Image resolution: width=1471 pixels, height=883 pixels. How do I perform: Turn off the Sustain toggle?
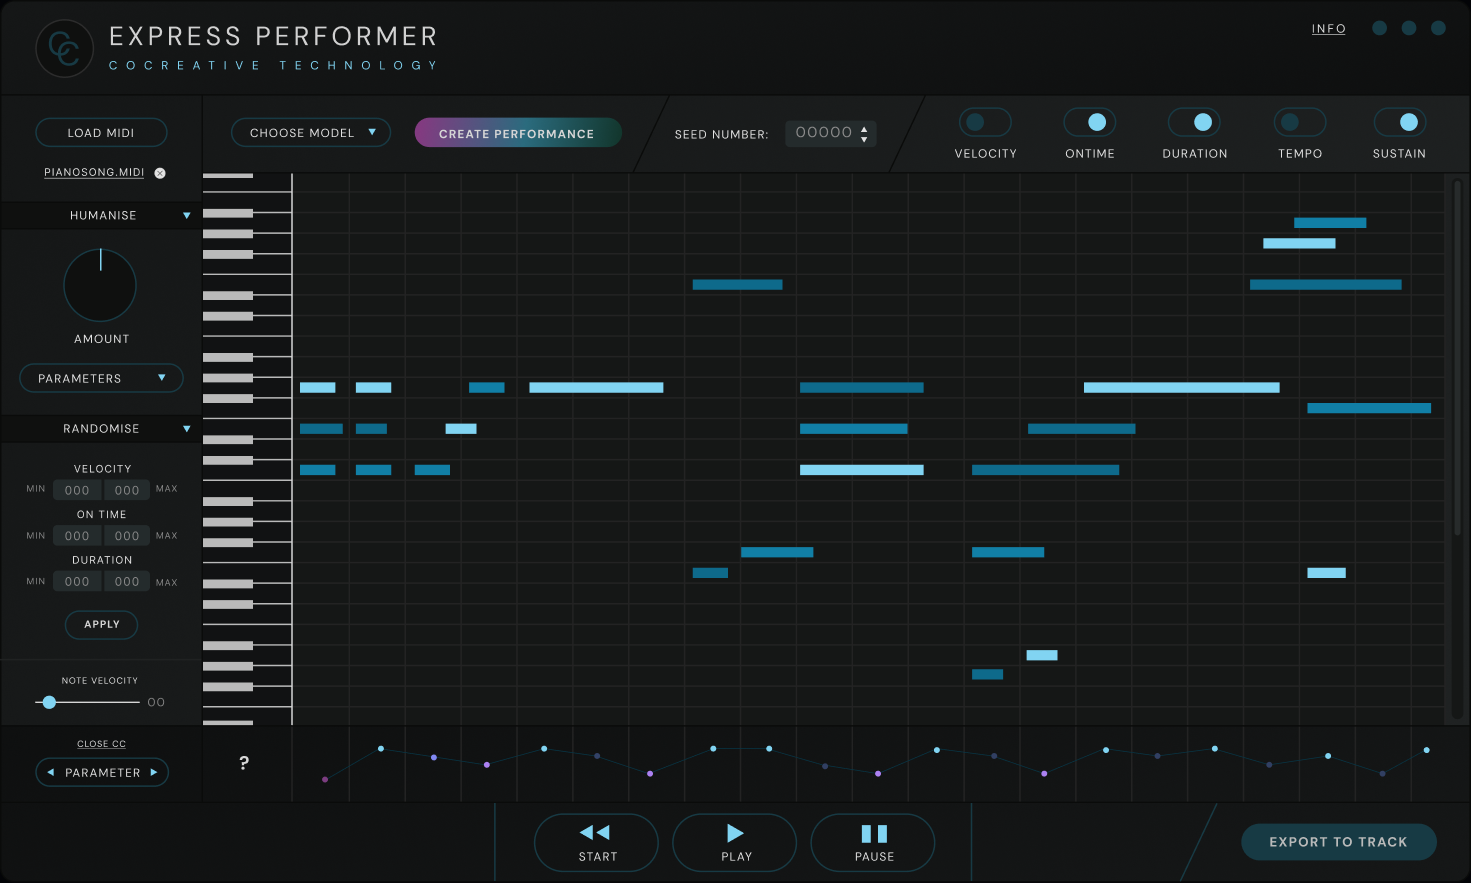[x=1399, y=121]
